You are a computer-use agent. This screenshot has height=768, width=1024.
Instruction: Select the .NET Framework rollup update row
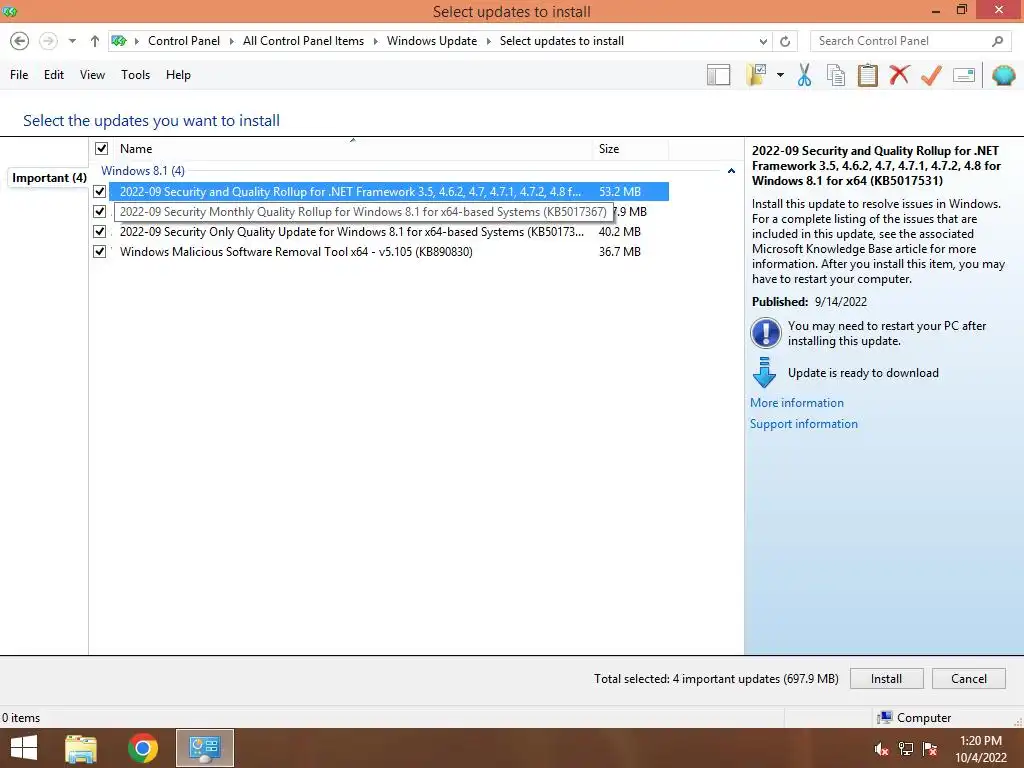389,191
